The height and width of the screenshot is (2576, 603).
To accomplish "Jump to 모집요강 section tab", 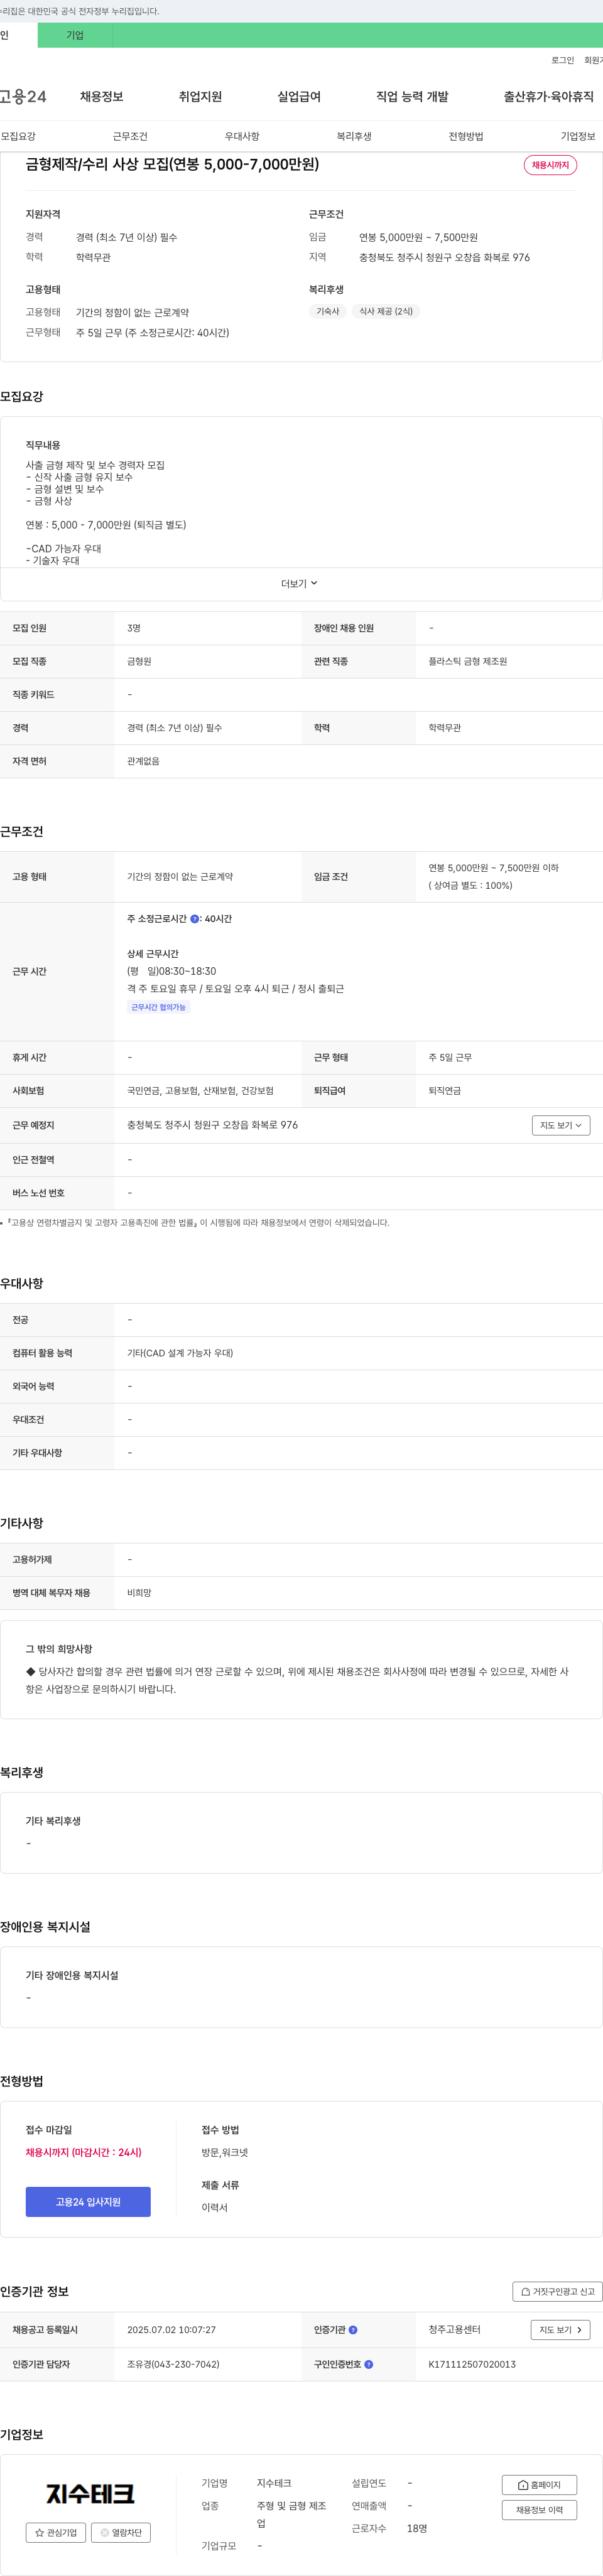I will (18, 136).
